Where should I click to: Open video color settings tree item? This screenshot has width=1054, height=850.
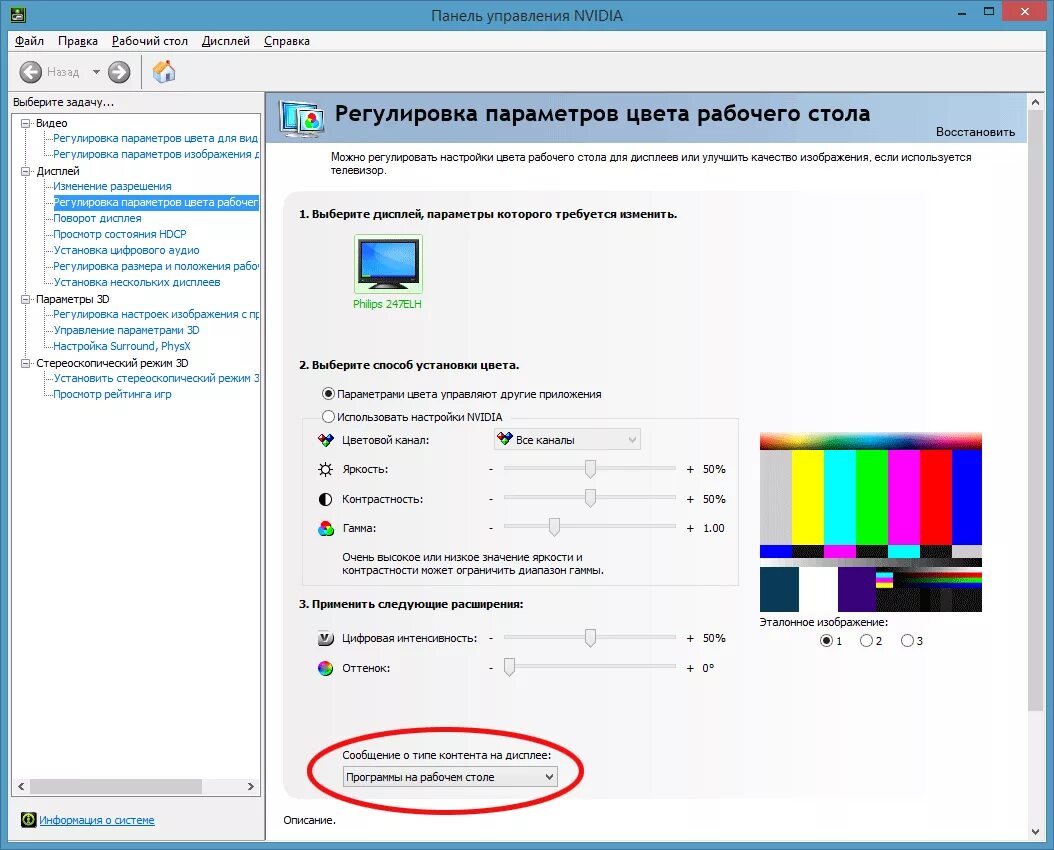[x=155, y=138]
